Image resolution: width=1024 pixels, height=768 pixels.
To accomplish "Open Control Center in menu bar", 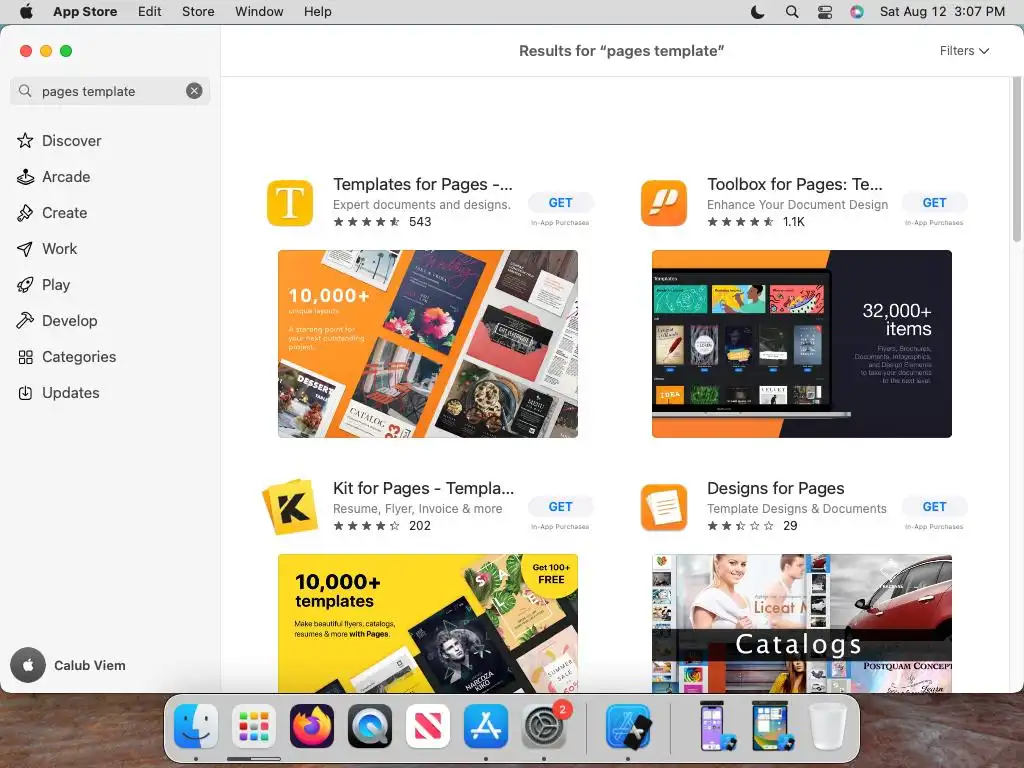I will (x=825, y=12).
